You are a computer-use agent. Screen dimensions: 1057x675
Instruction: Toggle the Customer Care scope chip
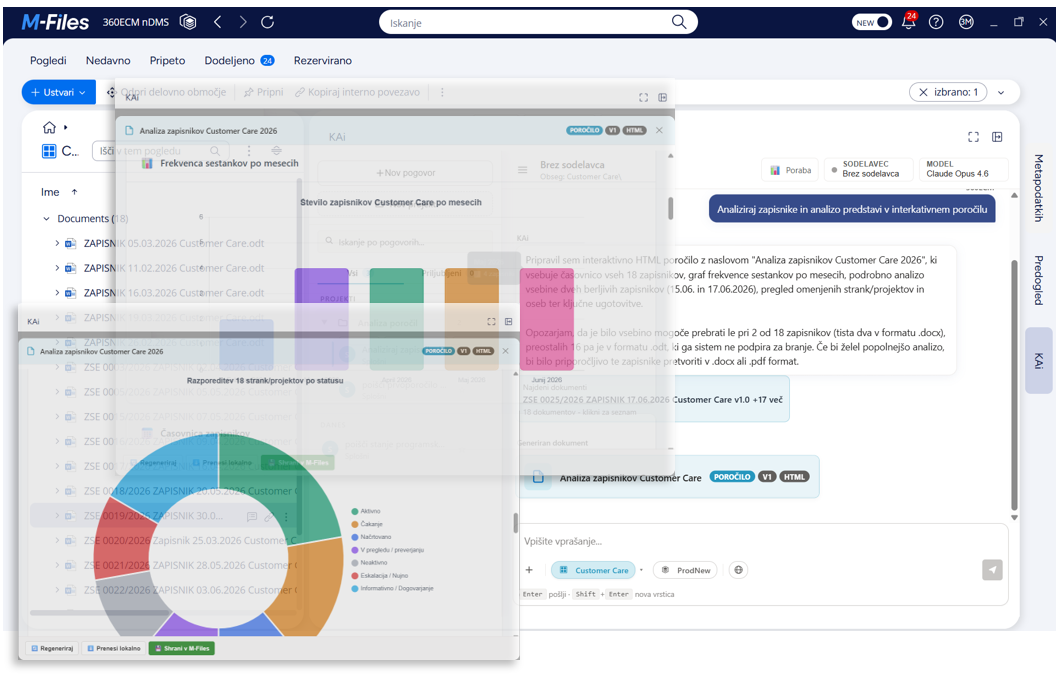[594, 570]
